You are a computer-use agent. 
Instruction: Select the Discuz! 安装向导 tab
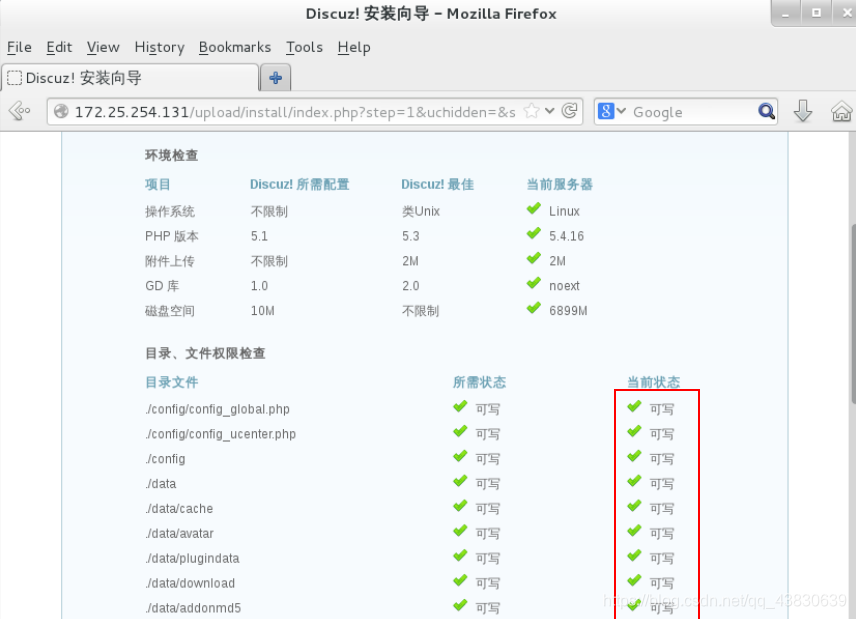(130, 78)
